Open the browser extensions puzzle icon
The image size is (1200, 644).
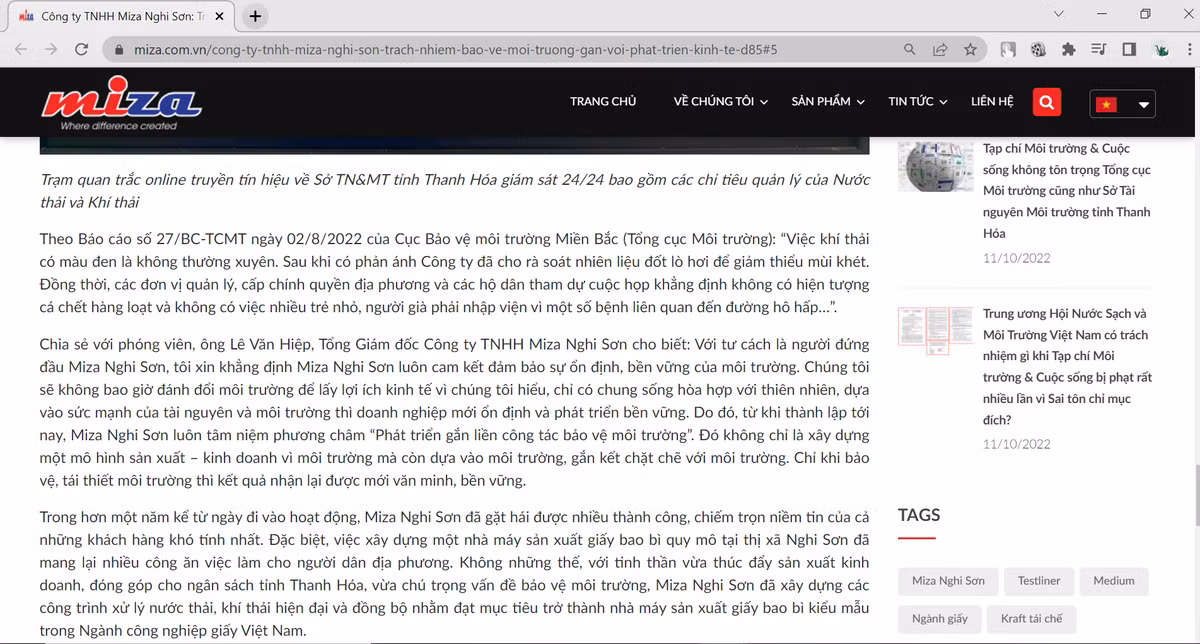coord(1069,48)
